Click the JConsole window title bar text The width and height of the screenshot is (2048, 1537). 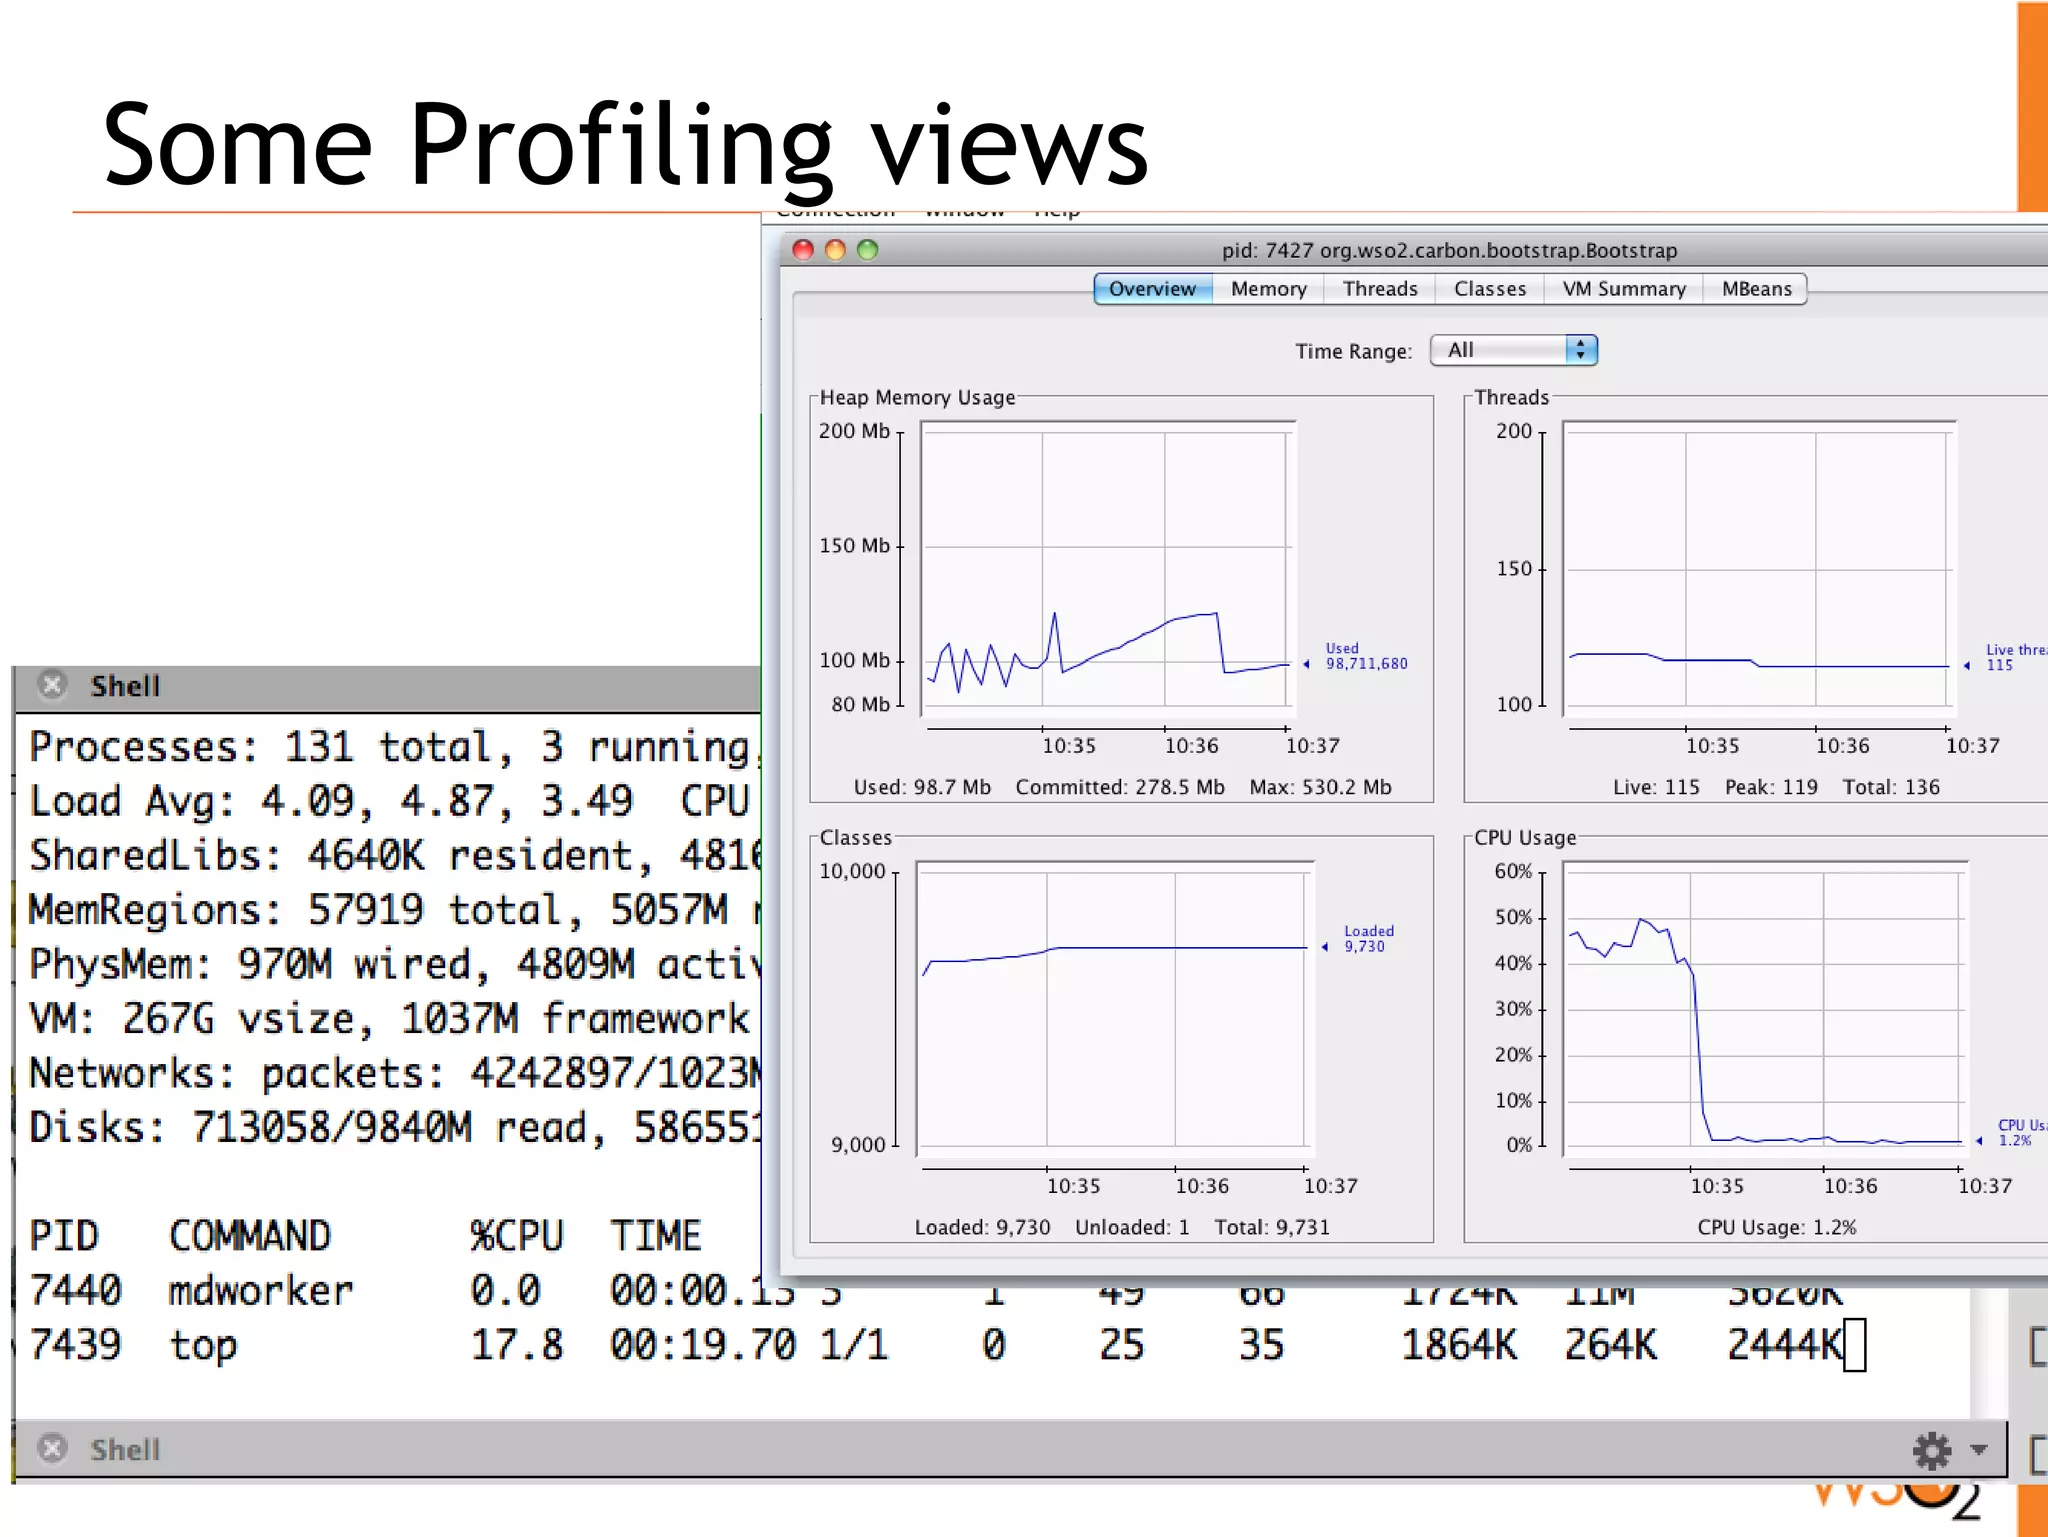(1449, 250)
